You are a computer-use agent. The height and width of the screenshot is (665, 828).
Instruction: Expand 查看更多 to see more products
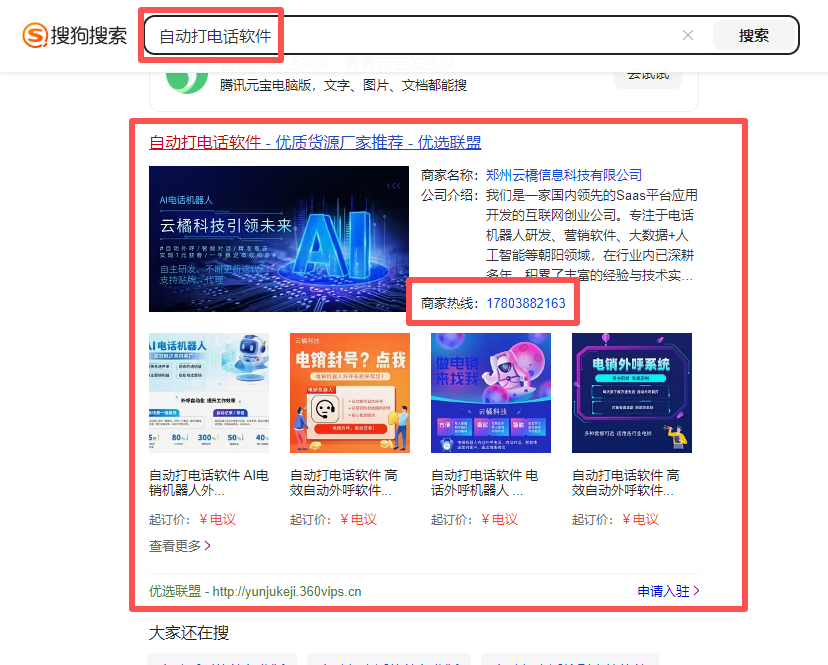tap(181, 546)
